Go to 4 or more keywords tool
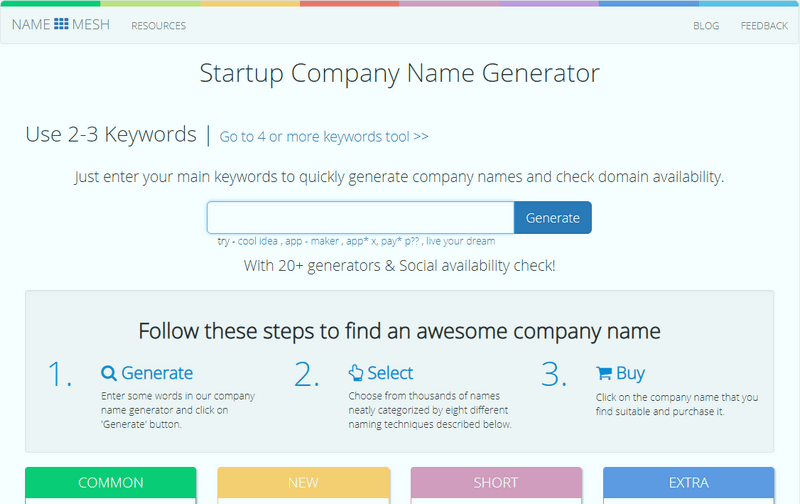 click(324, 137)
